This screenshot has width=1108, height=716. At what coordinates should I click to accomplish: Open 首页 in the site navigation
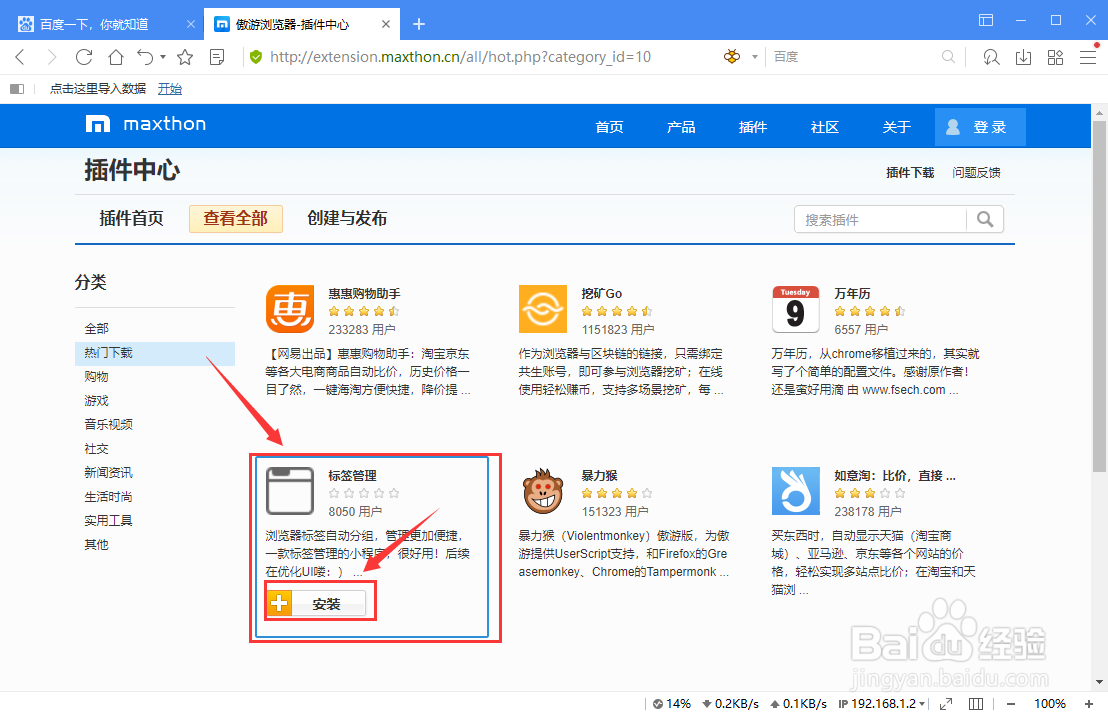pyautogui.click(x=609, y=127)
